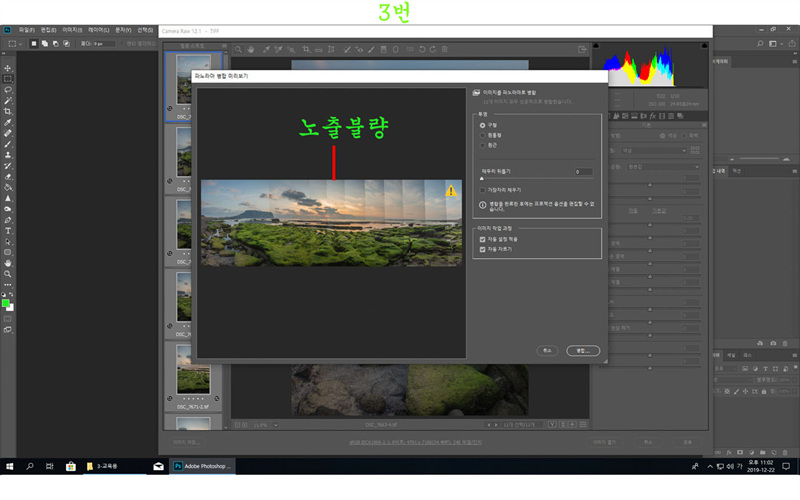The image size is (800, 500).
Task: Select the Horizontal Type tool
Action: (x=8, y=231)
